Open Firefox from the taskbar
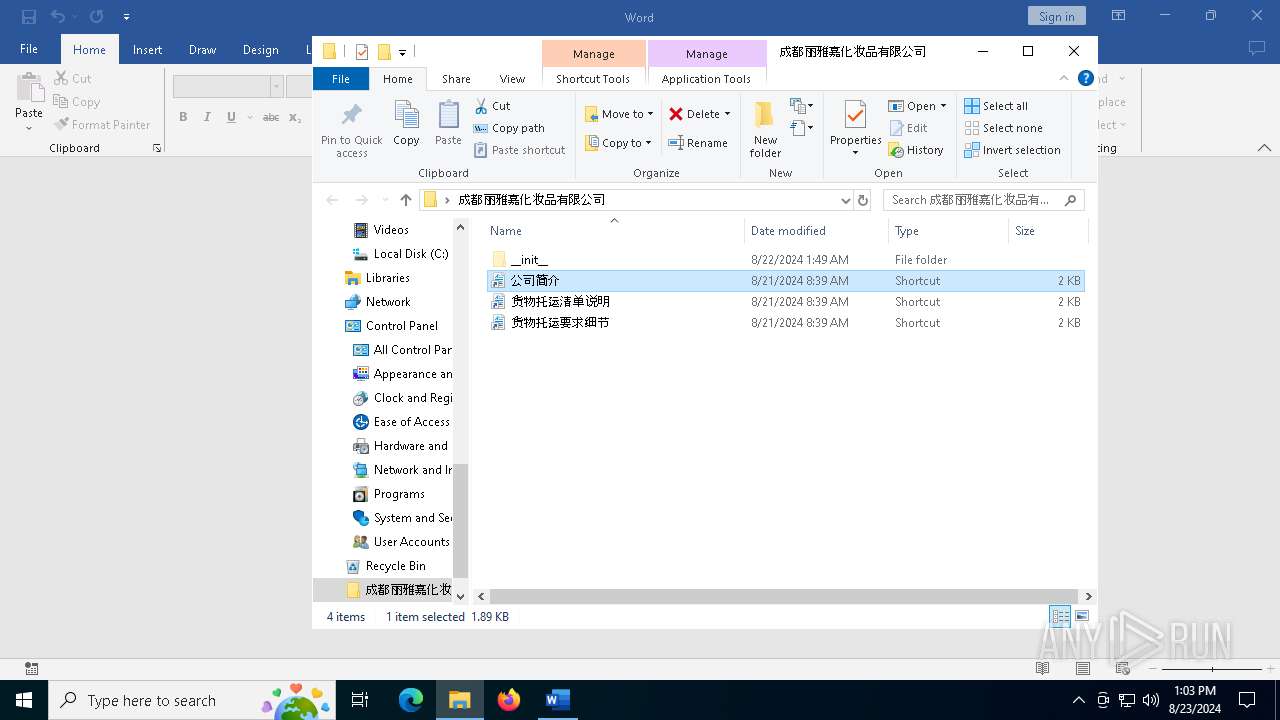The height and width of the screenshot is (720, 1280). pos(508,700)
